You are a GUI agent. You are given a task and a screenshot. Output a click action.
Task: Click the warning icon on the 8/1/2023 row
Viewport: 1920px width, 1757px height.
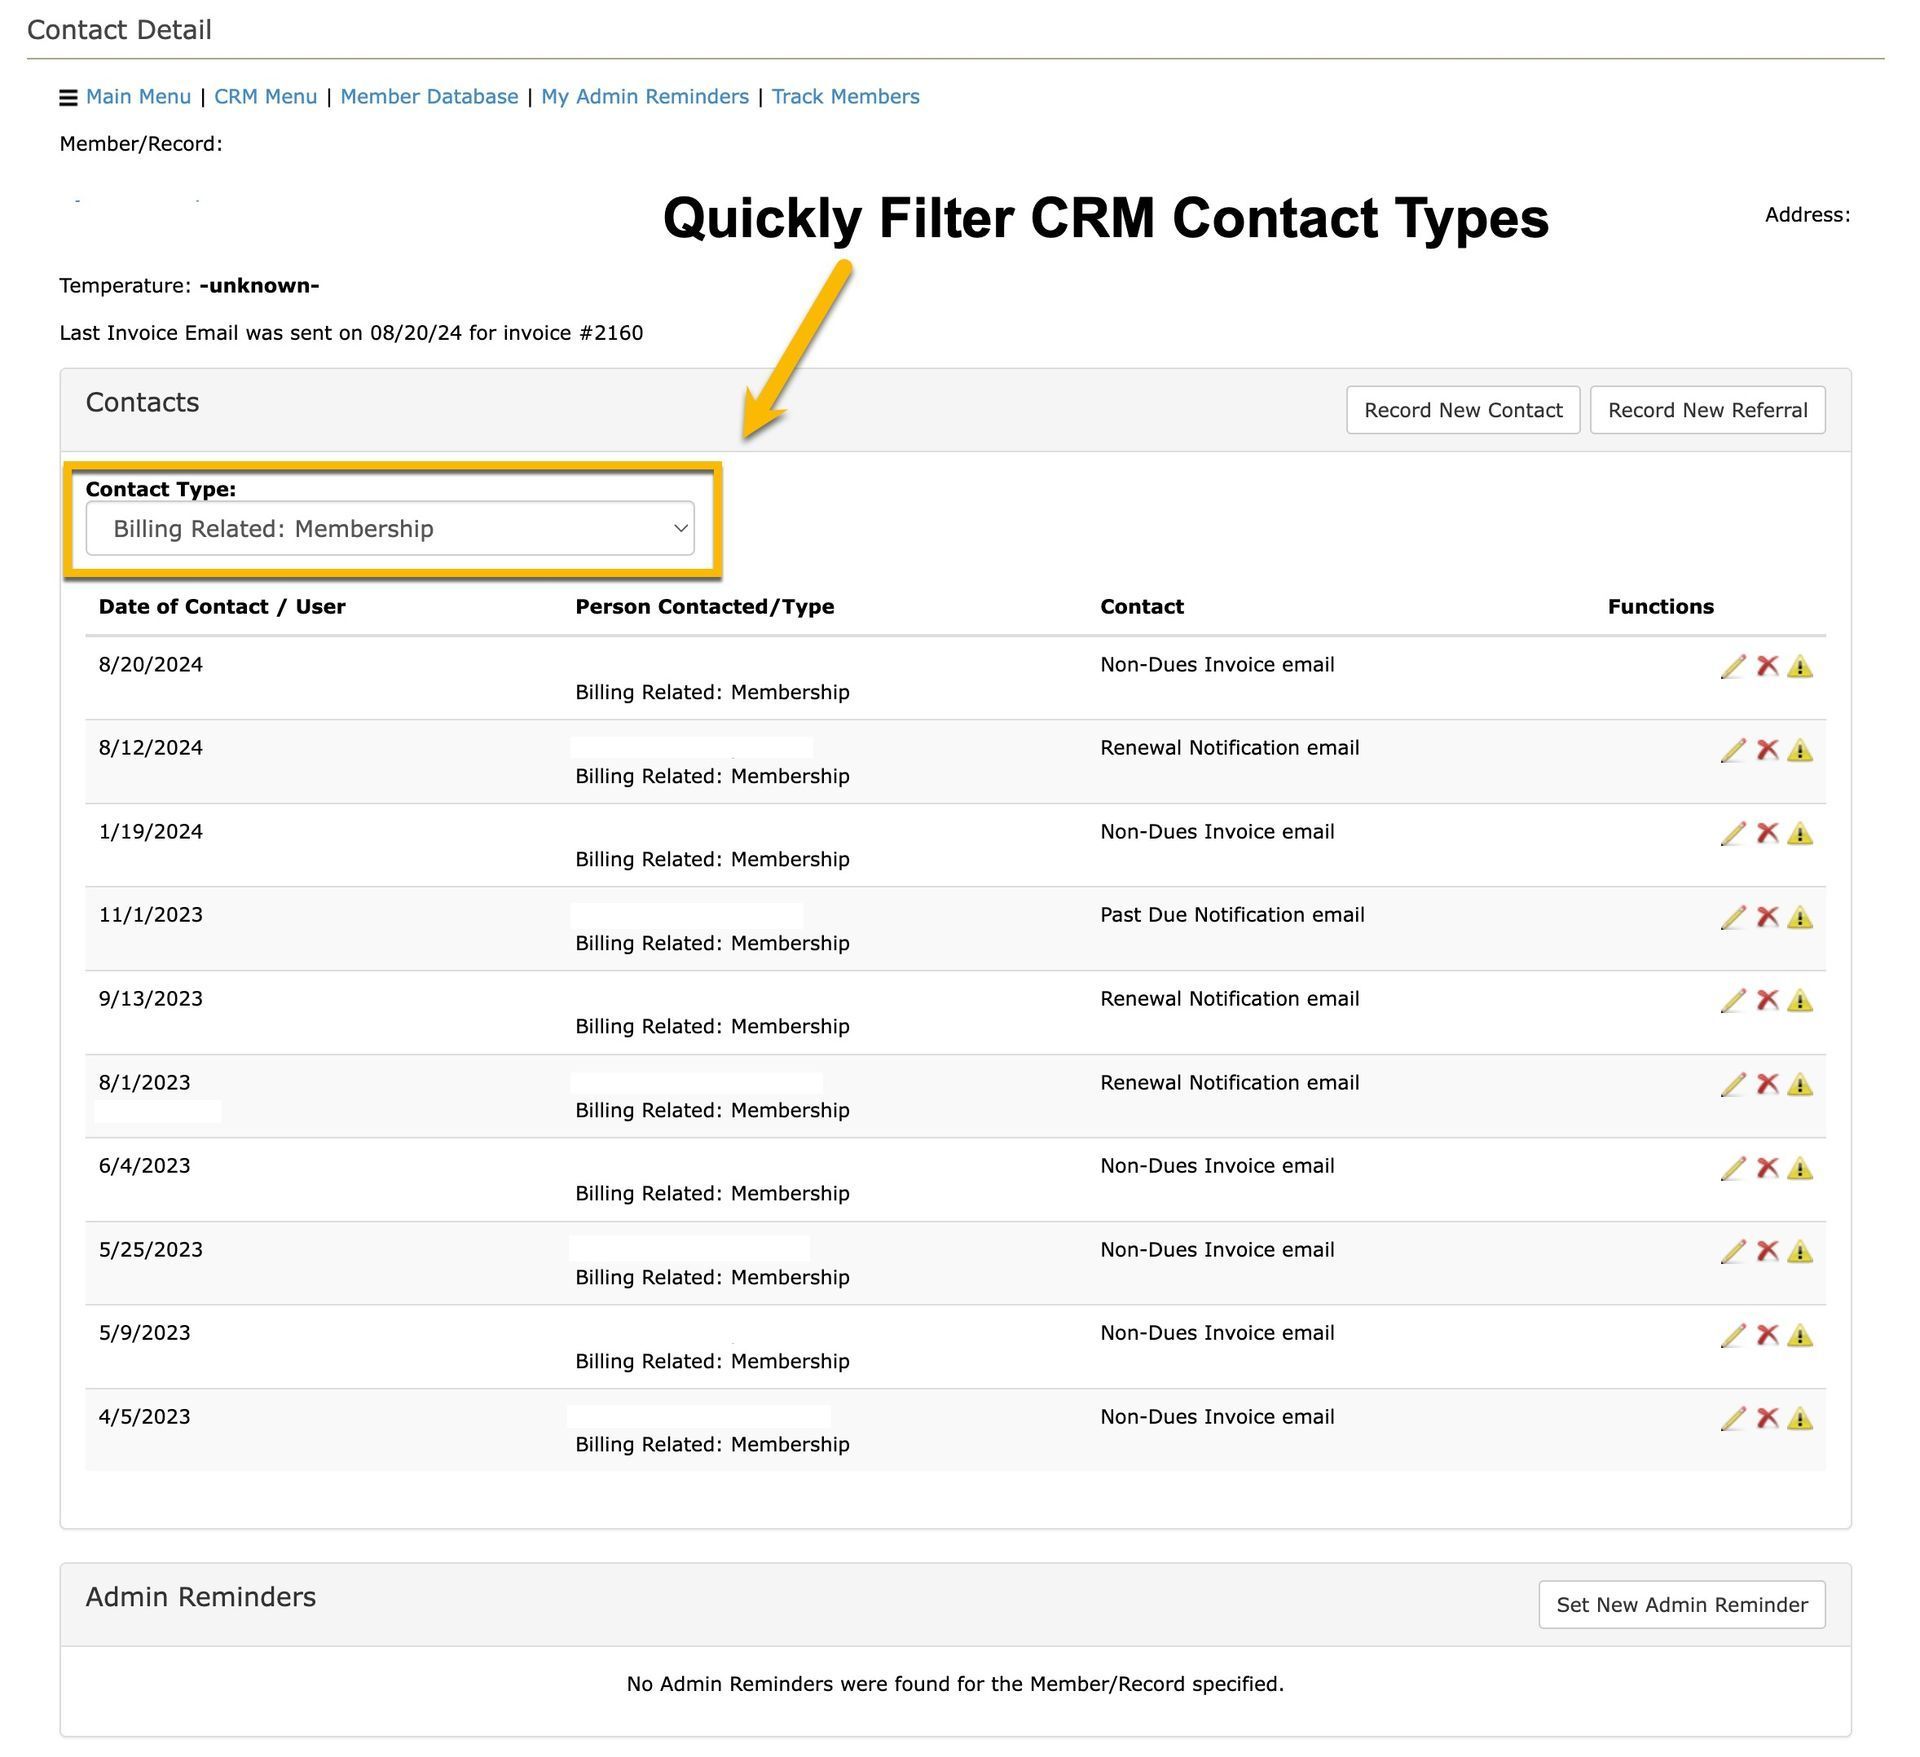(x=1801, y=1084)
